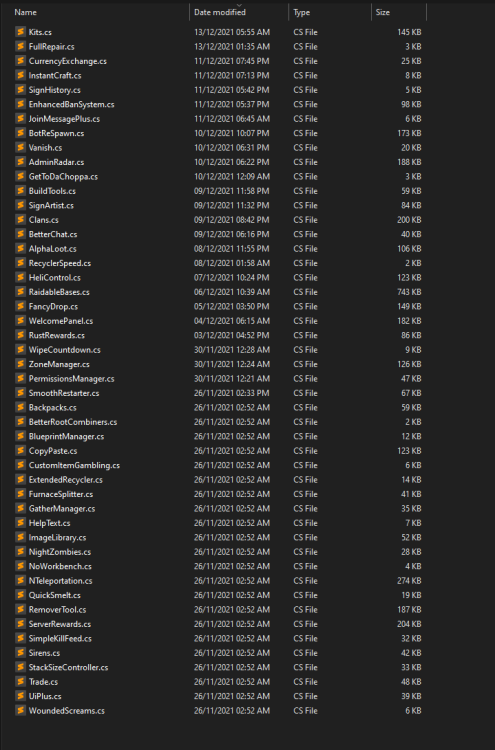Click the Kits.cs file icon
The image size is (495, 750).
[21, 32]
